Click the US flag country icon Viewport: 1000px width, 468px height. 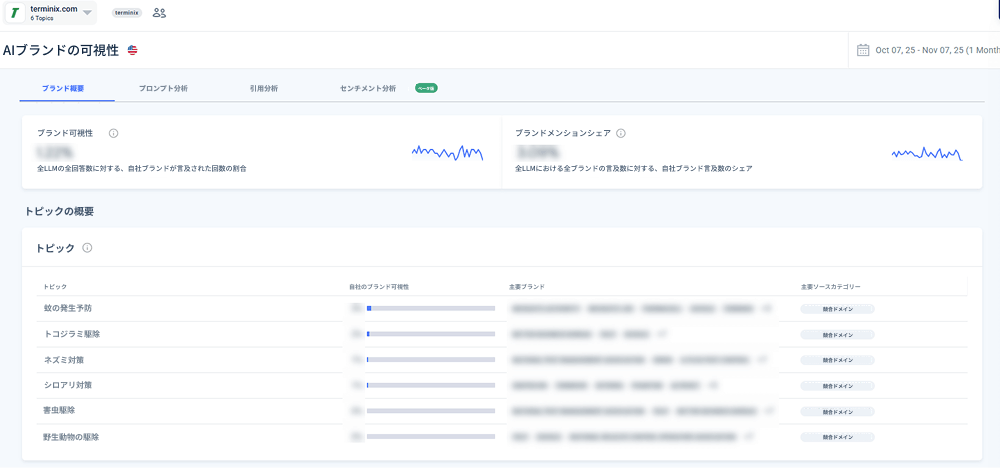click(x=133, y=50)
